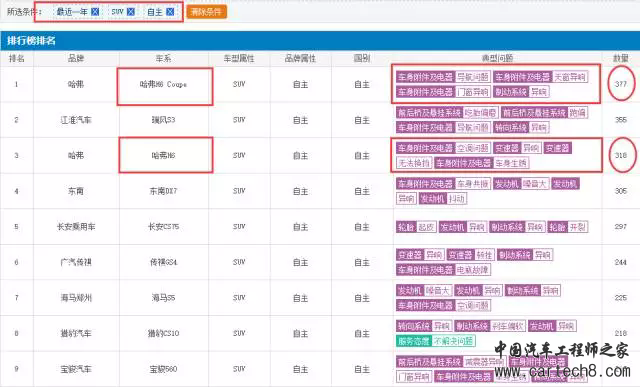Viewport: 640px width, 387px height.
Task: Click the 减震器异响 tag in rank 9
Action: pos(484,362)
